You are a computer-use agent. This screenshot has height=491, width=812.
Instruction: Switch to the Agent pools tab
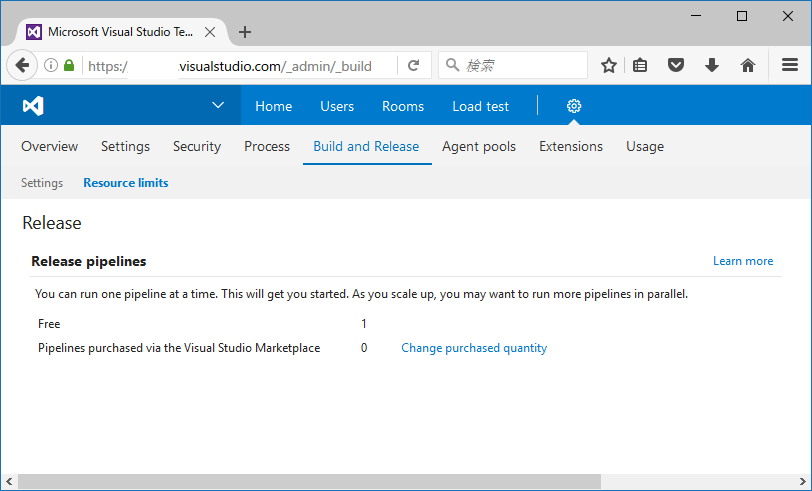click(x=479, y=147)
